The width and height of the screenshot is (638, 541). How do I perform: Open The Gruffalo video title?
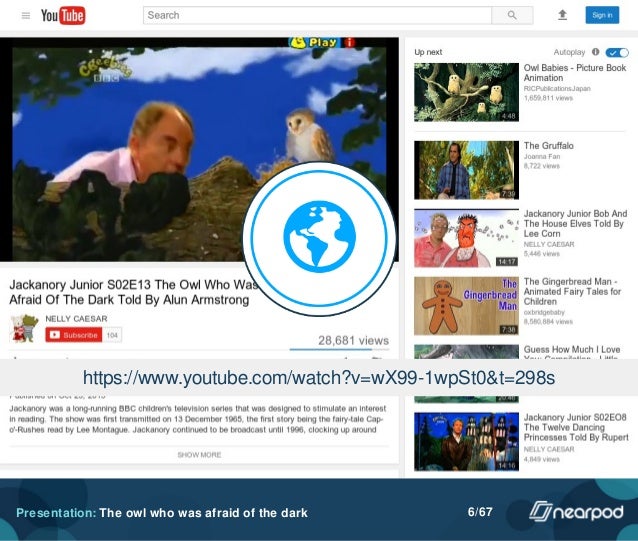click(x=548, y=146)
